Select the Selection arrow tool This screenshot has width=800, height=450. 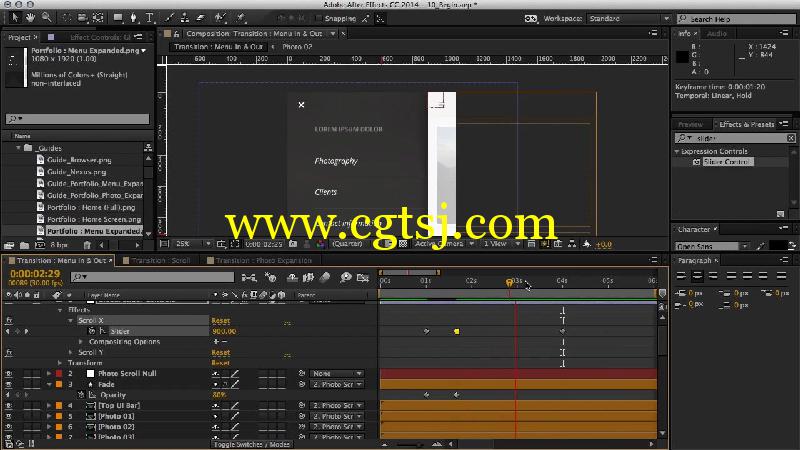point(15,18)
